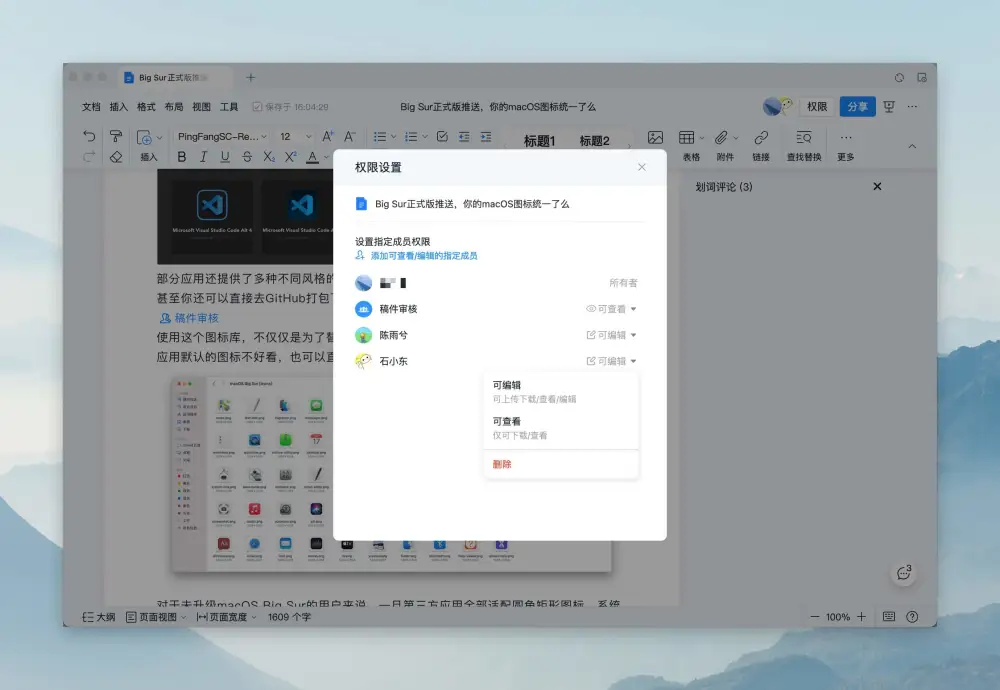This screenshot has height=690, width=1000.
Task: Open font color dropdown arrow
Action: click(x=327, y=157)
